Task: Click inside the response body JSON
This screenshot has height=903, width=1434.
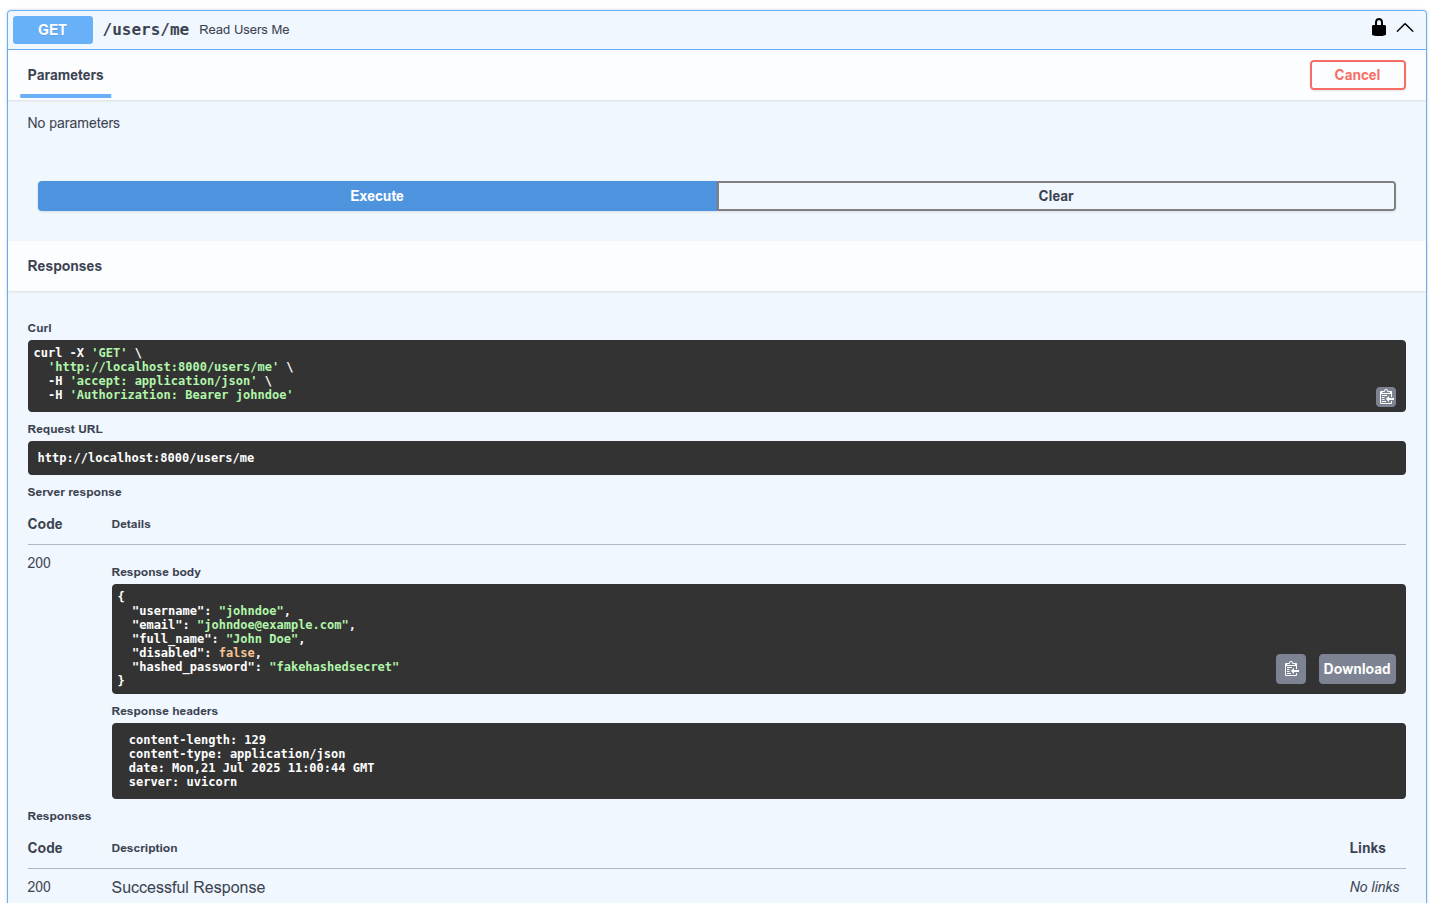Action: pyautogui.click(x=600, y=638)
